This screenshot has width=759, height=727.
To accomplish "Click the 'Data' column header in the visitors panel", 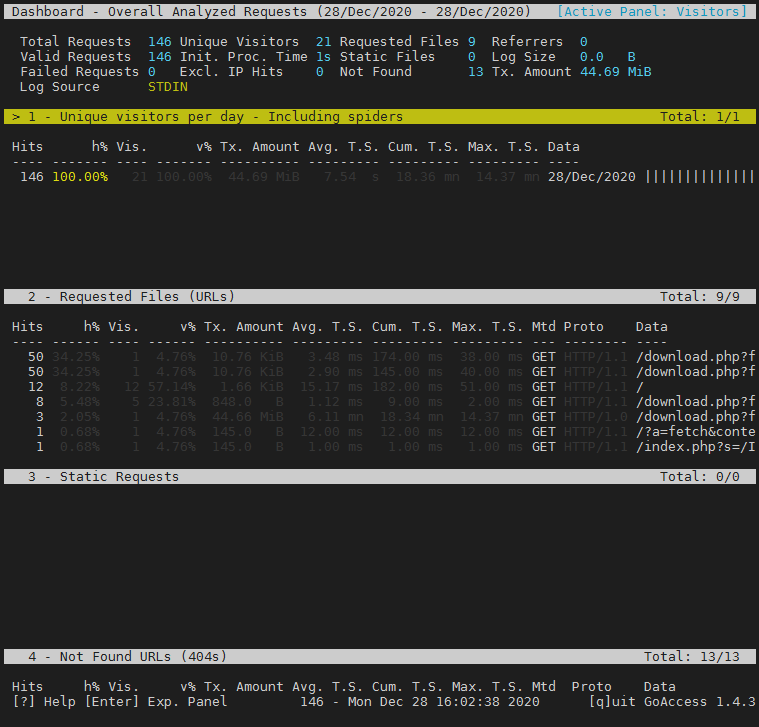I will [x=563, y=147].
